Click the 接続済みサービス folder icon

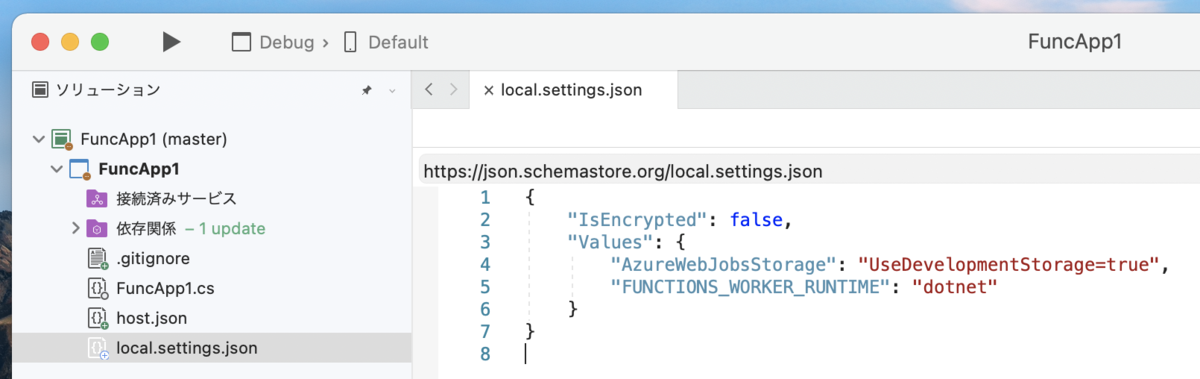[97, 199]
